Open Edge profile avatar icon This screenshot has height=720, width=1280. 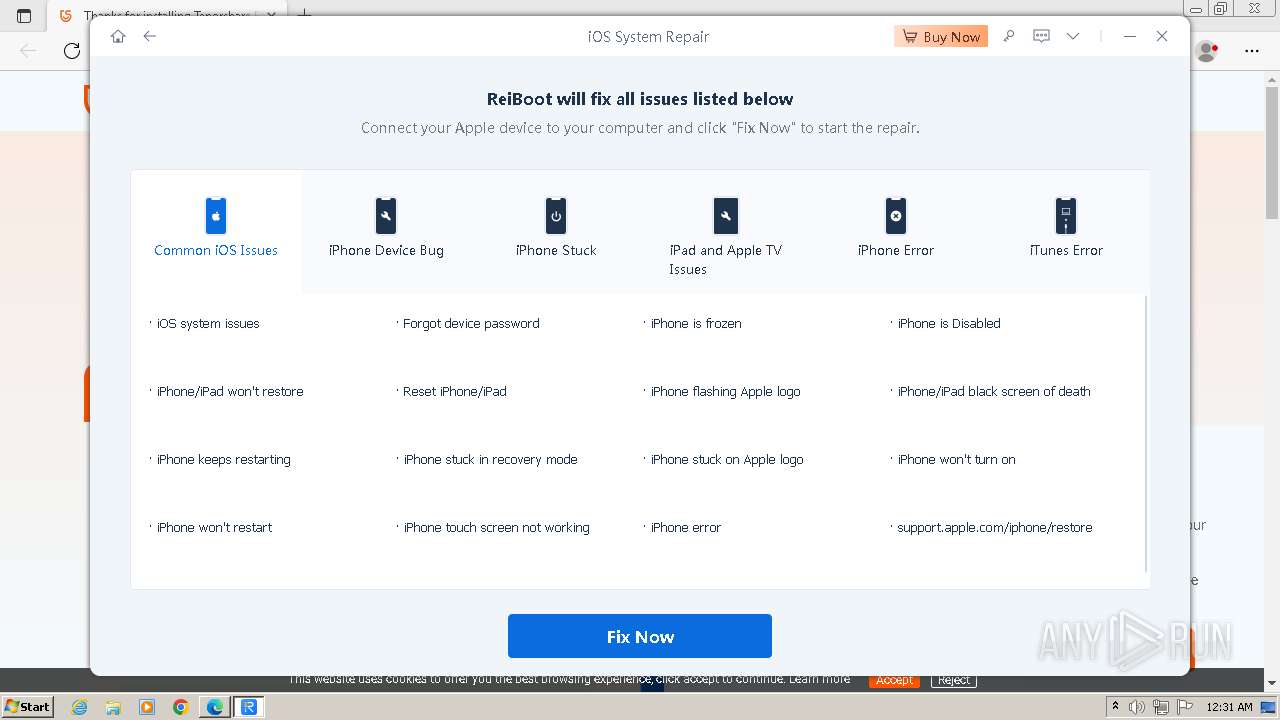click(1208, 51)
